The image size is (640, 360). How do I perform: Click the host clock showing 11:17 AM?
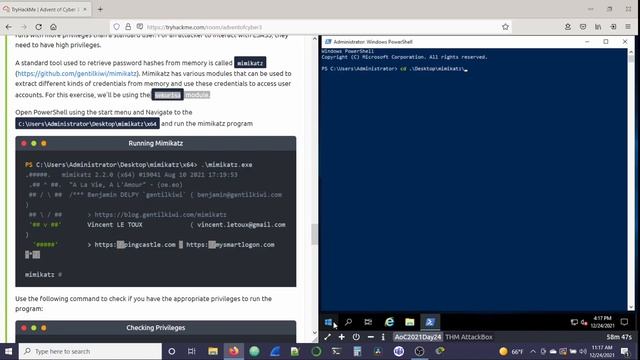[x=602, y=351]
